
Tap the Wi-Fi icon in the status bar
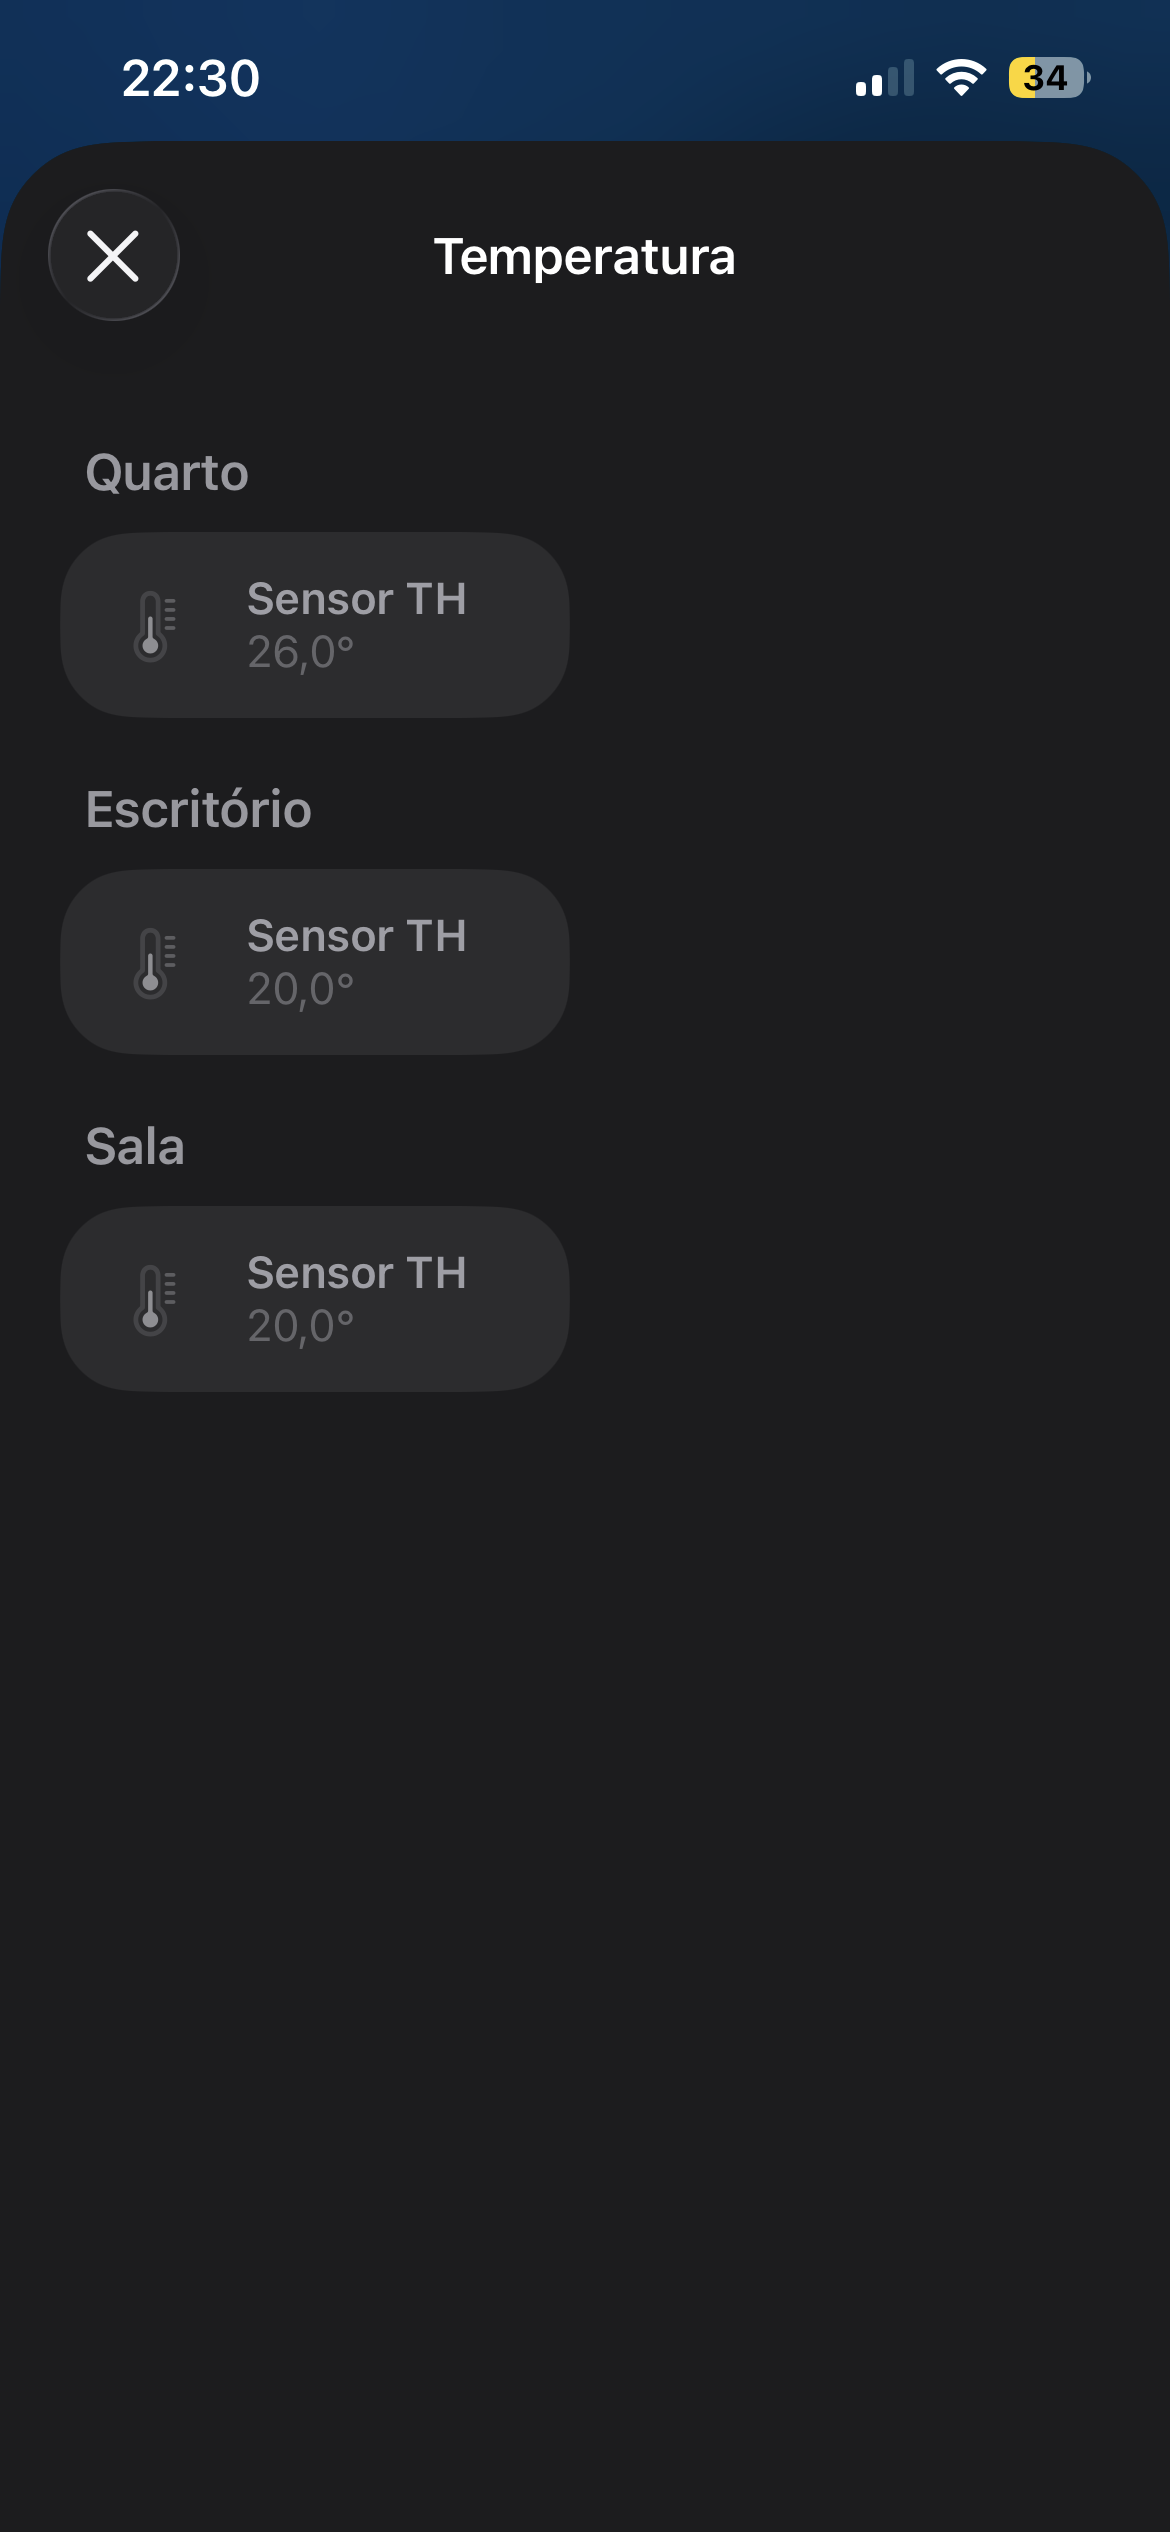click(x=960, y=78)
